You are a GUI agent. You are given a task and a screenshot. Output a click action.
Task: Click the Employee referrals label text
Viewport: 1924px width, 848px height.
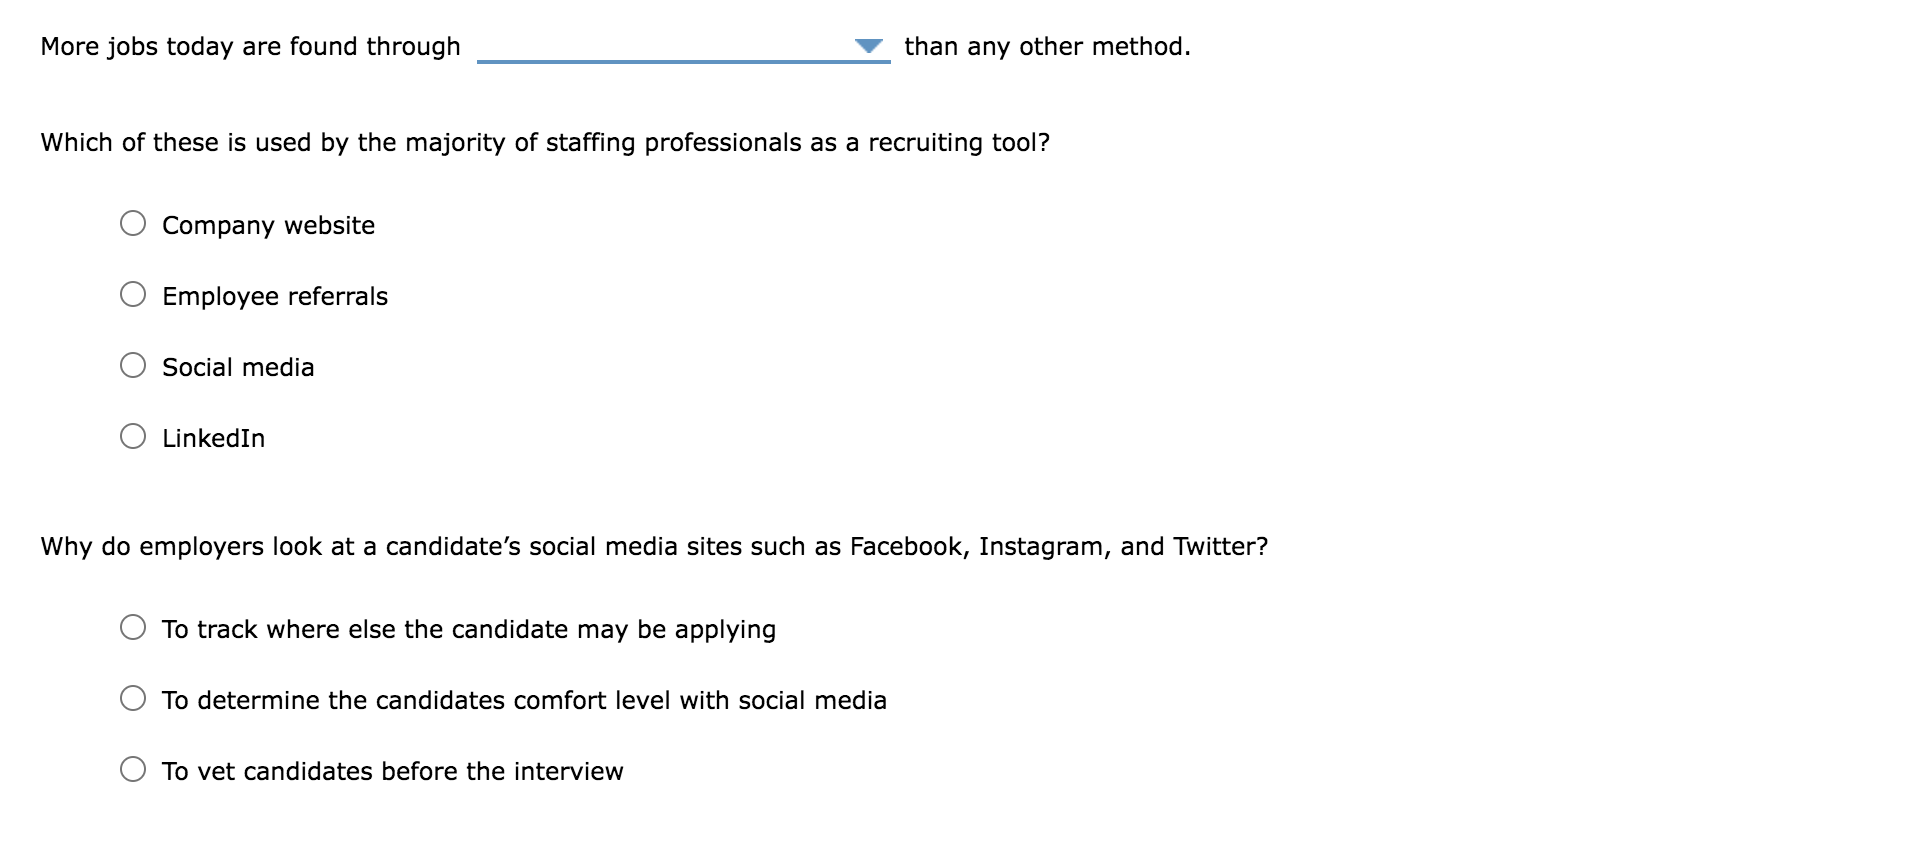(x=275, y=296)
